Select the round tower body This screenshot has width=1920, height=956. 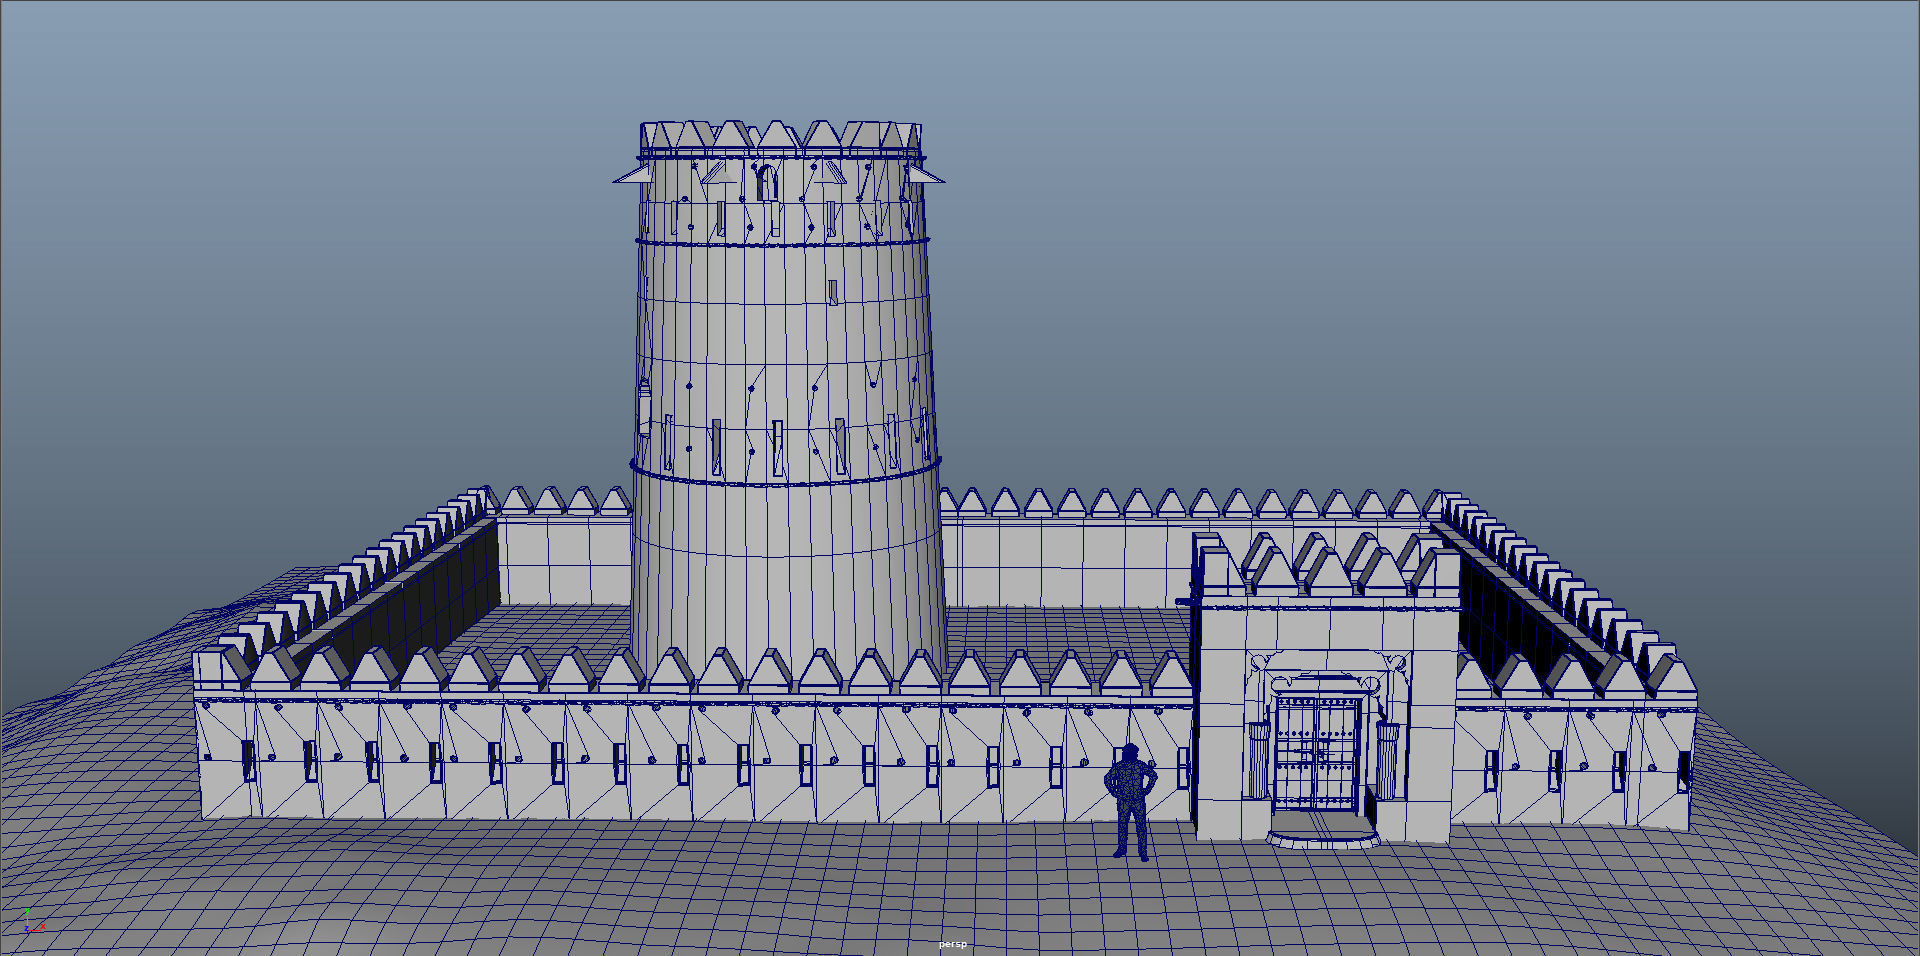tap(787, 400)
